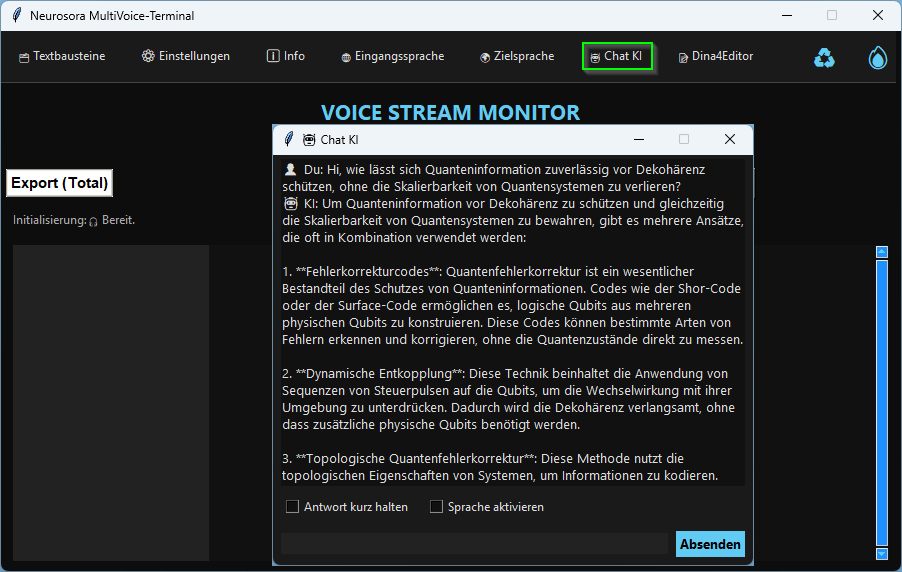Enable the Antwort kurz halten checkbox
902x572 pixels.
pos(293,507)
